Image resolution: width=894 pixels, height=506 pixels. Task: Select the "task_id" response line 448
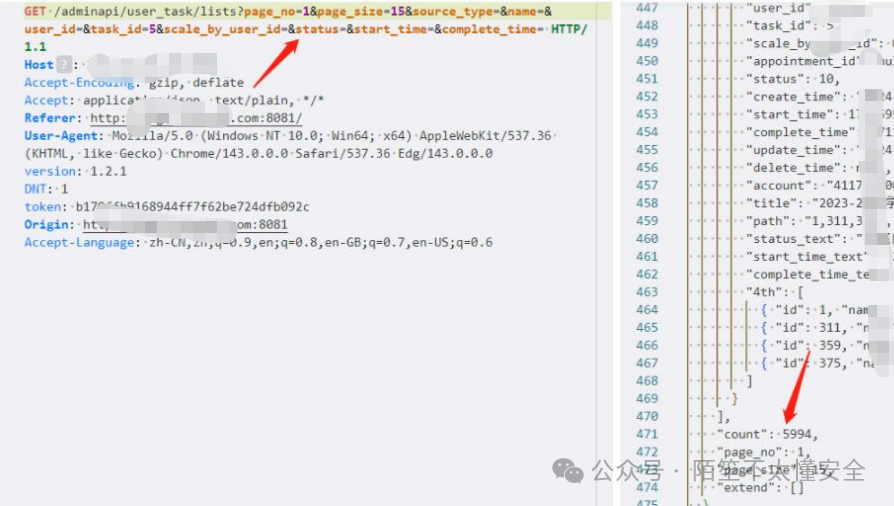[790, 26]
